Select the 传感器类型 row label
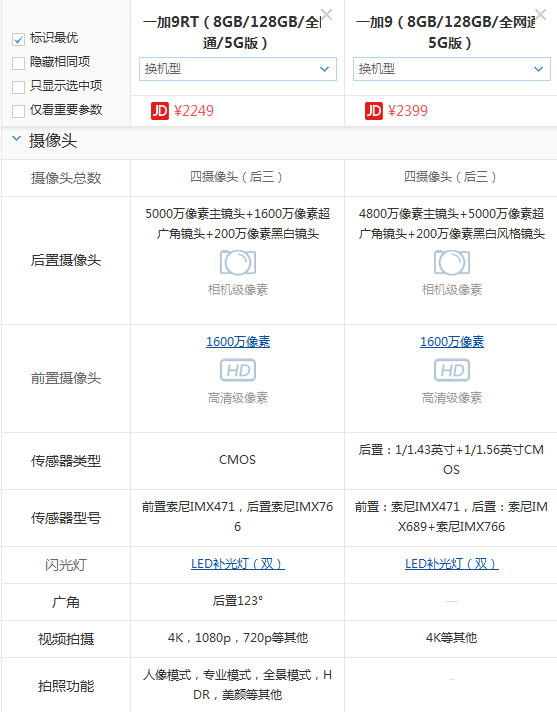This screenshot has width=557, height=712. point(66,461)
